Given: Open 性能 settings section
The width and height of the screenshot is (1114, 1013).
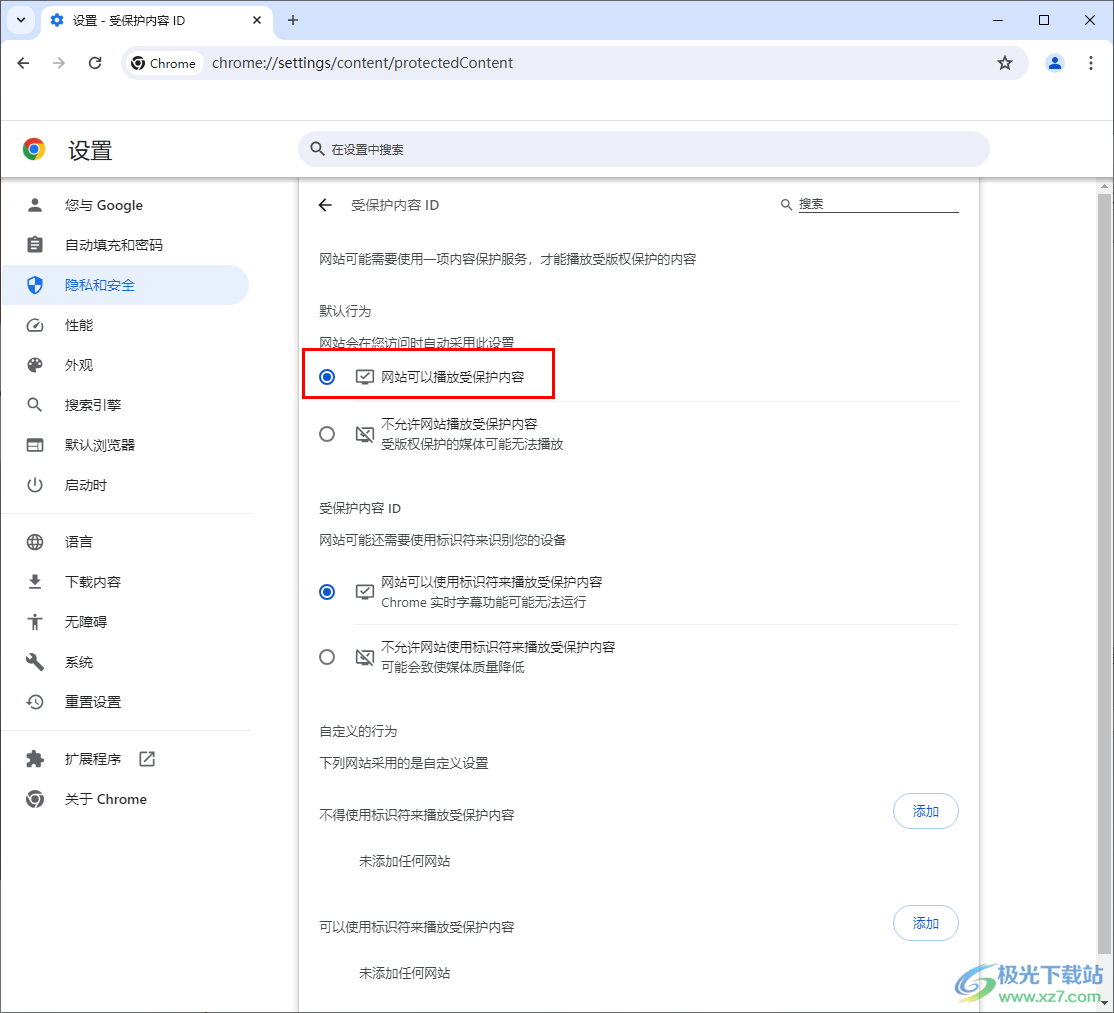Looking at the screenshot, I should pos(125,325).
